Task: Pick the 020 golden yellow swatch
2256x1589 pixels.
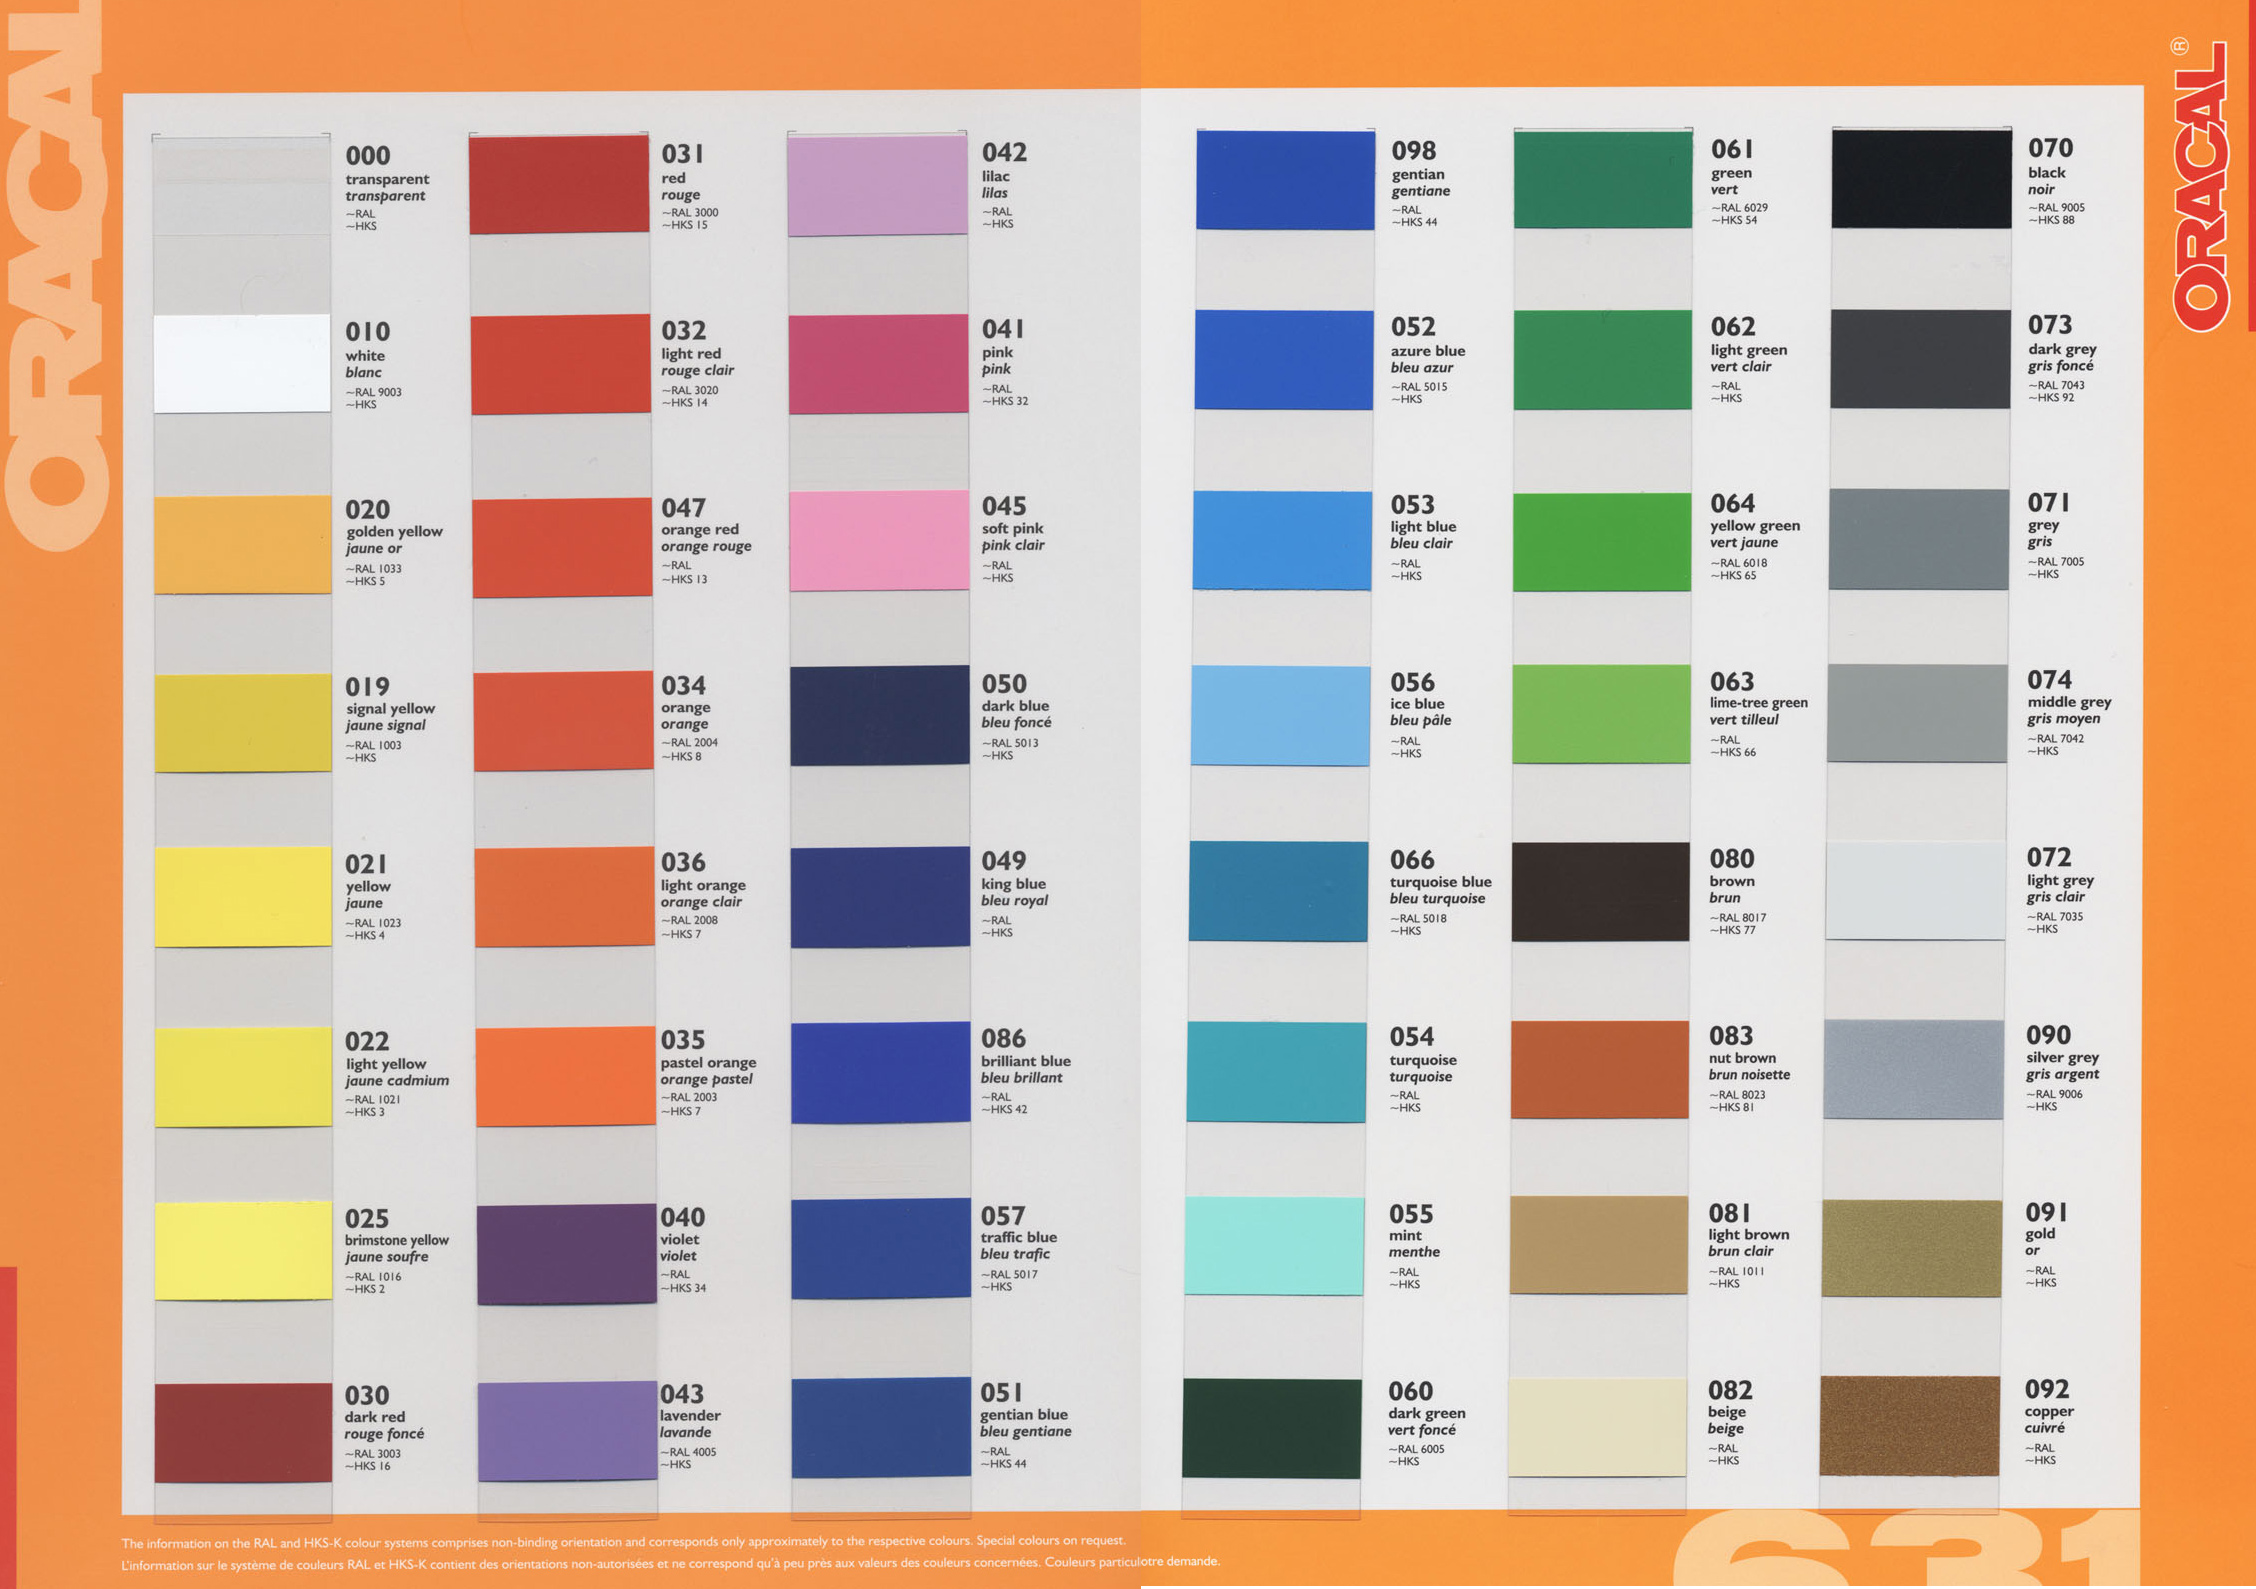Action: [243, 544]
